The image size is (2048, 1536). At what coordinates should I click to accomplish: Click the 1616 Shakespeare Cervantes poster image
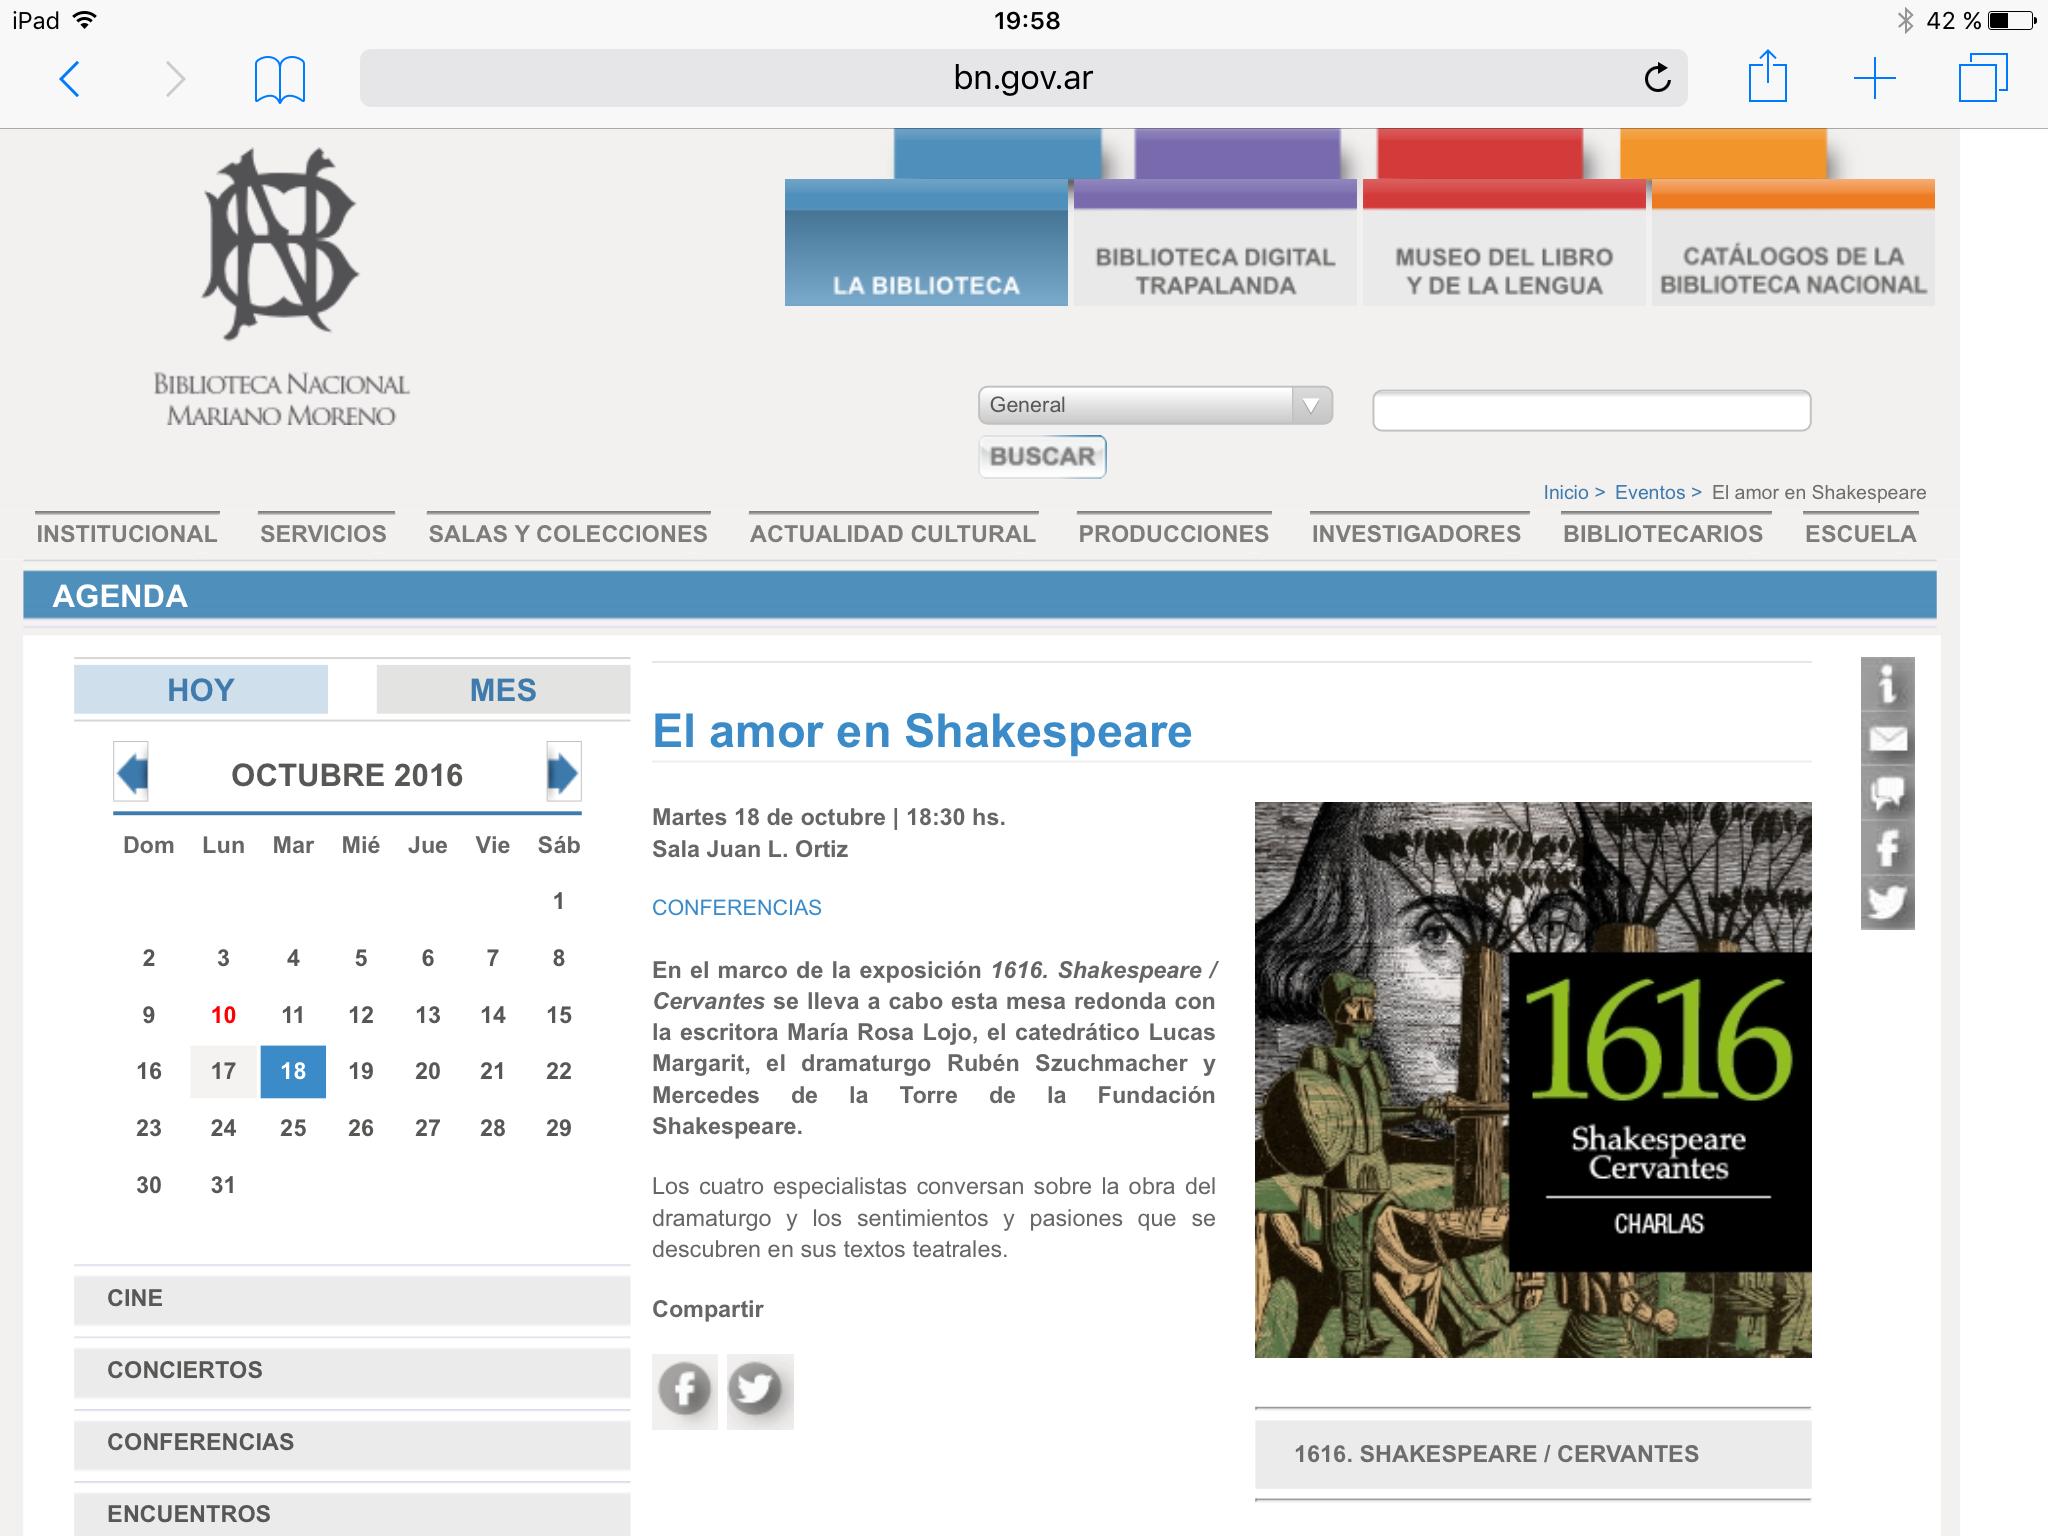pyautogui.click(x=1533, y=1080)
